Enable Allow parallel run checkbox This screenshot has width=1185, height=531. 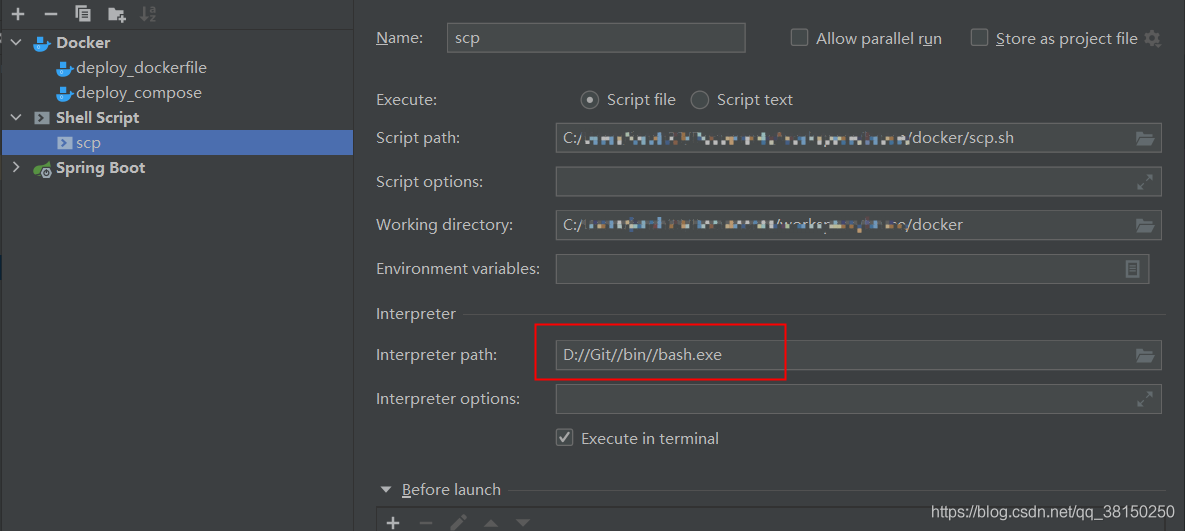pos(799,38)
